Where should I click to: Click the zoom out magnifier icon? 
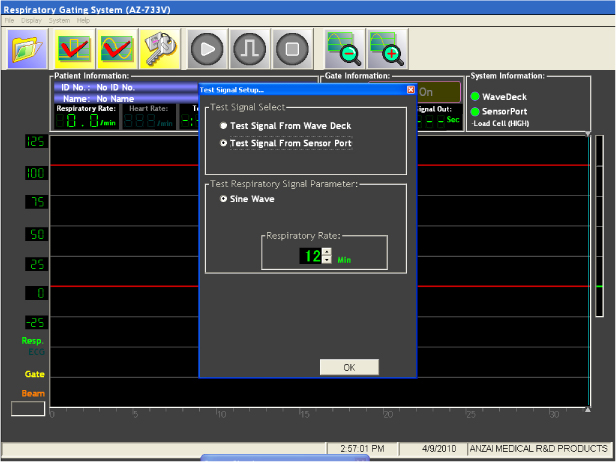(342, 48)
